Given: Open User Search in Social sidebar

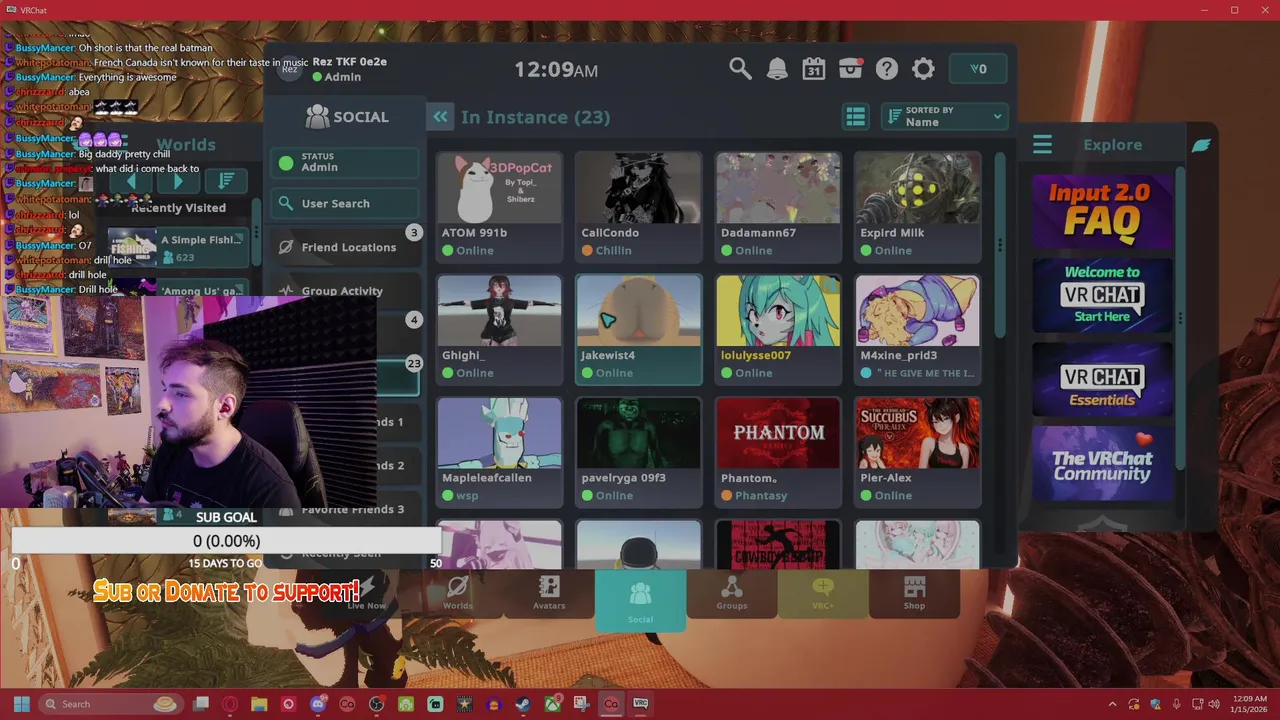Looking at the screenshot, I should click(x=345, y=203).
